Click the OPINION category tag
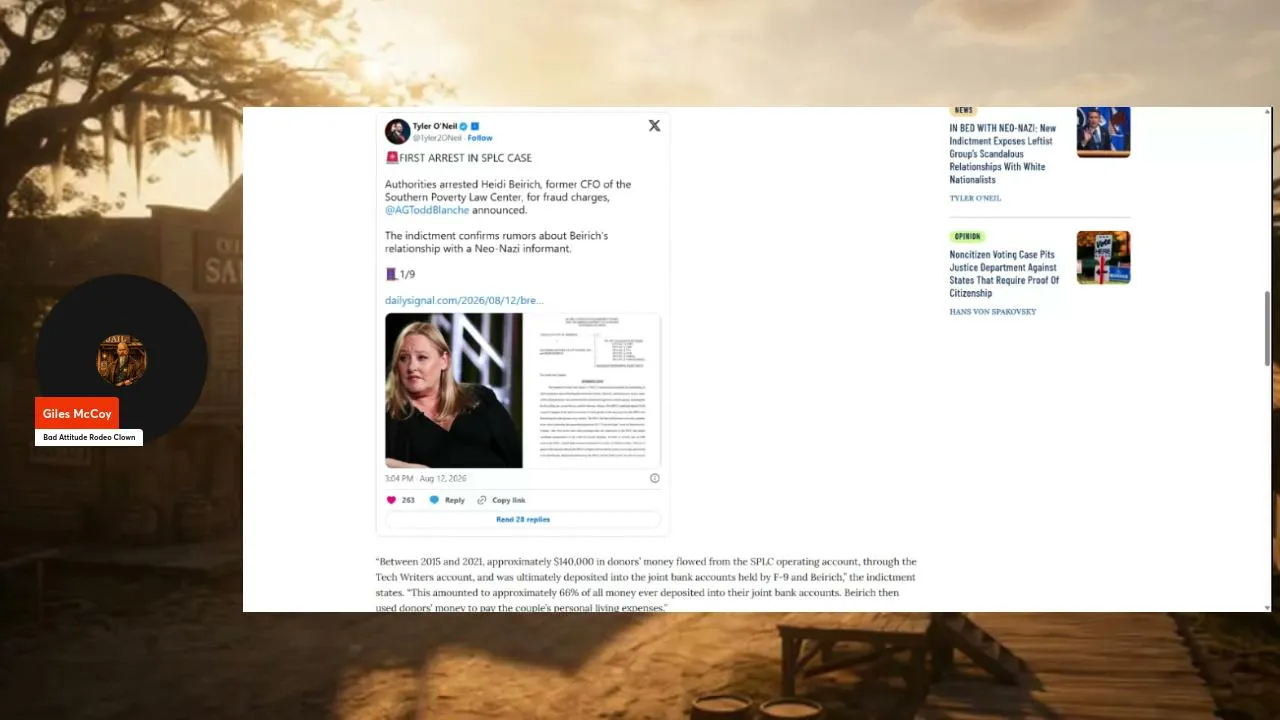 [967, 237]
